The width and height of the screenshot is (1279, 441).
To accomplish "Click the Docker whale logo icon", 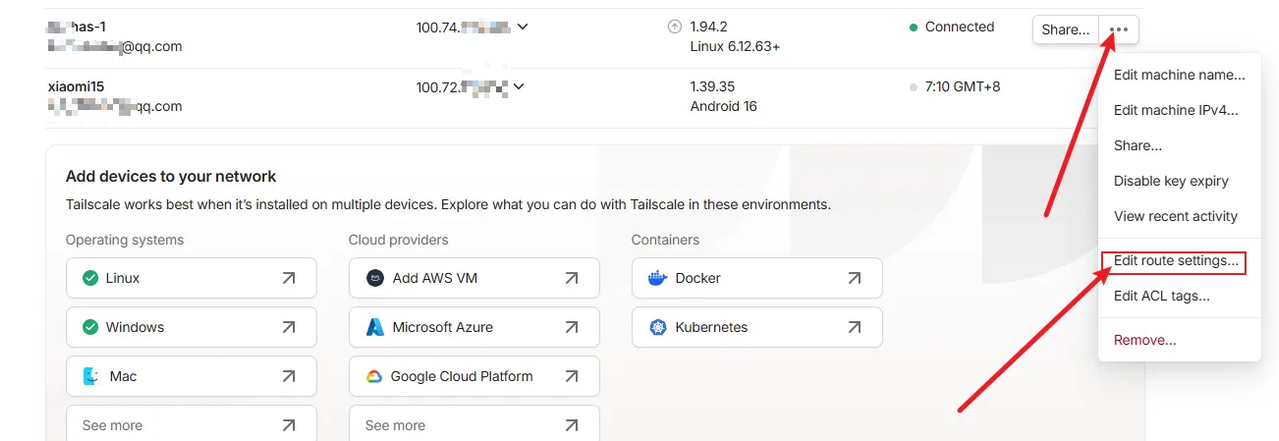I will coord(657,278).
